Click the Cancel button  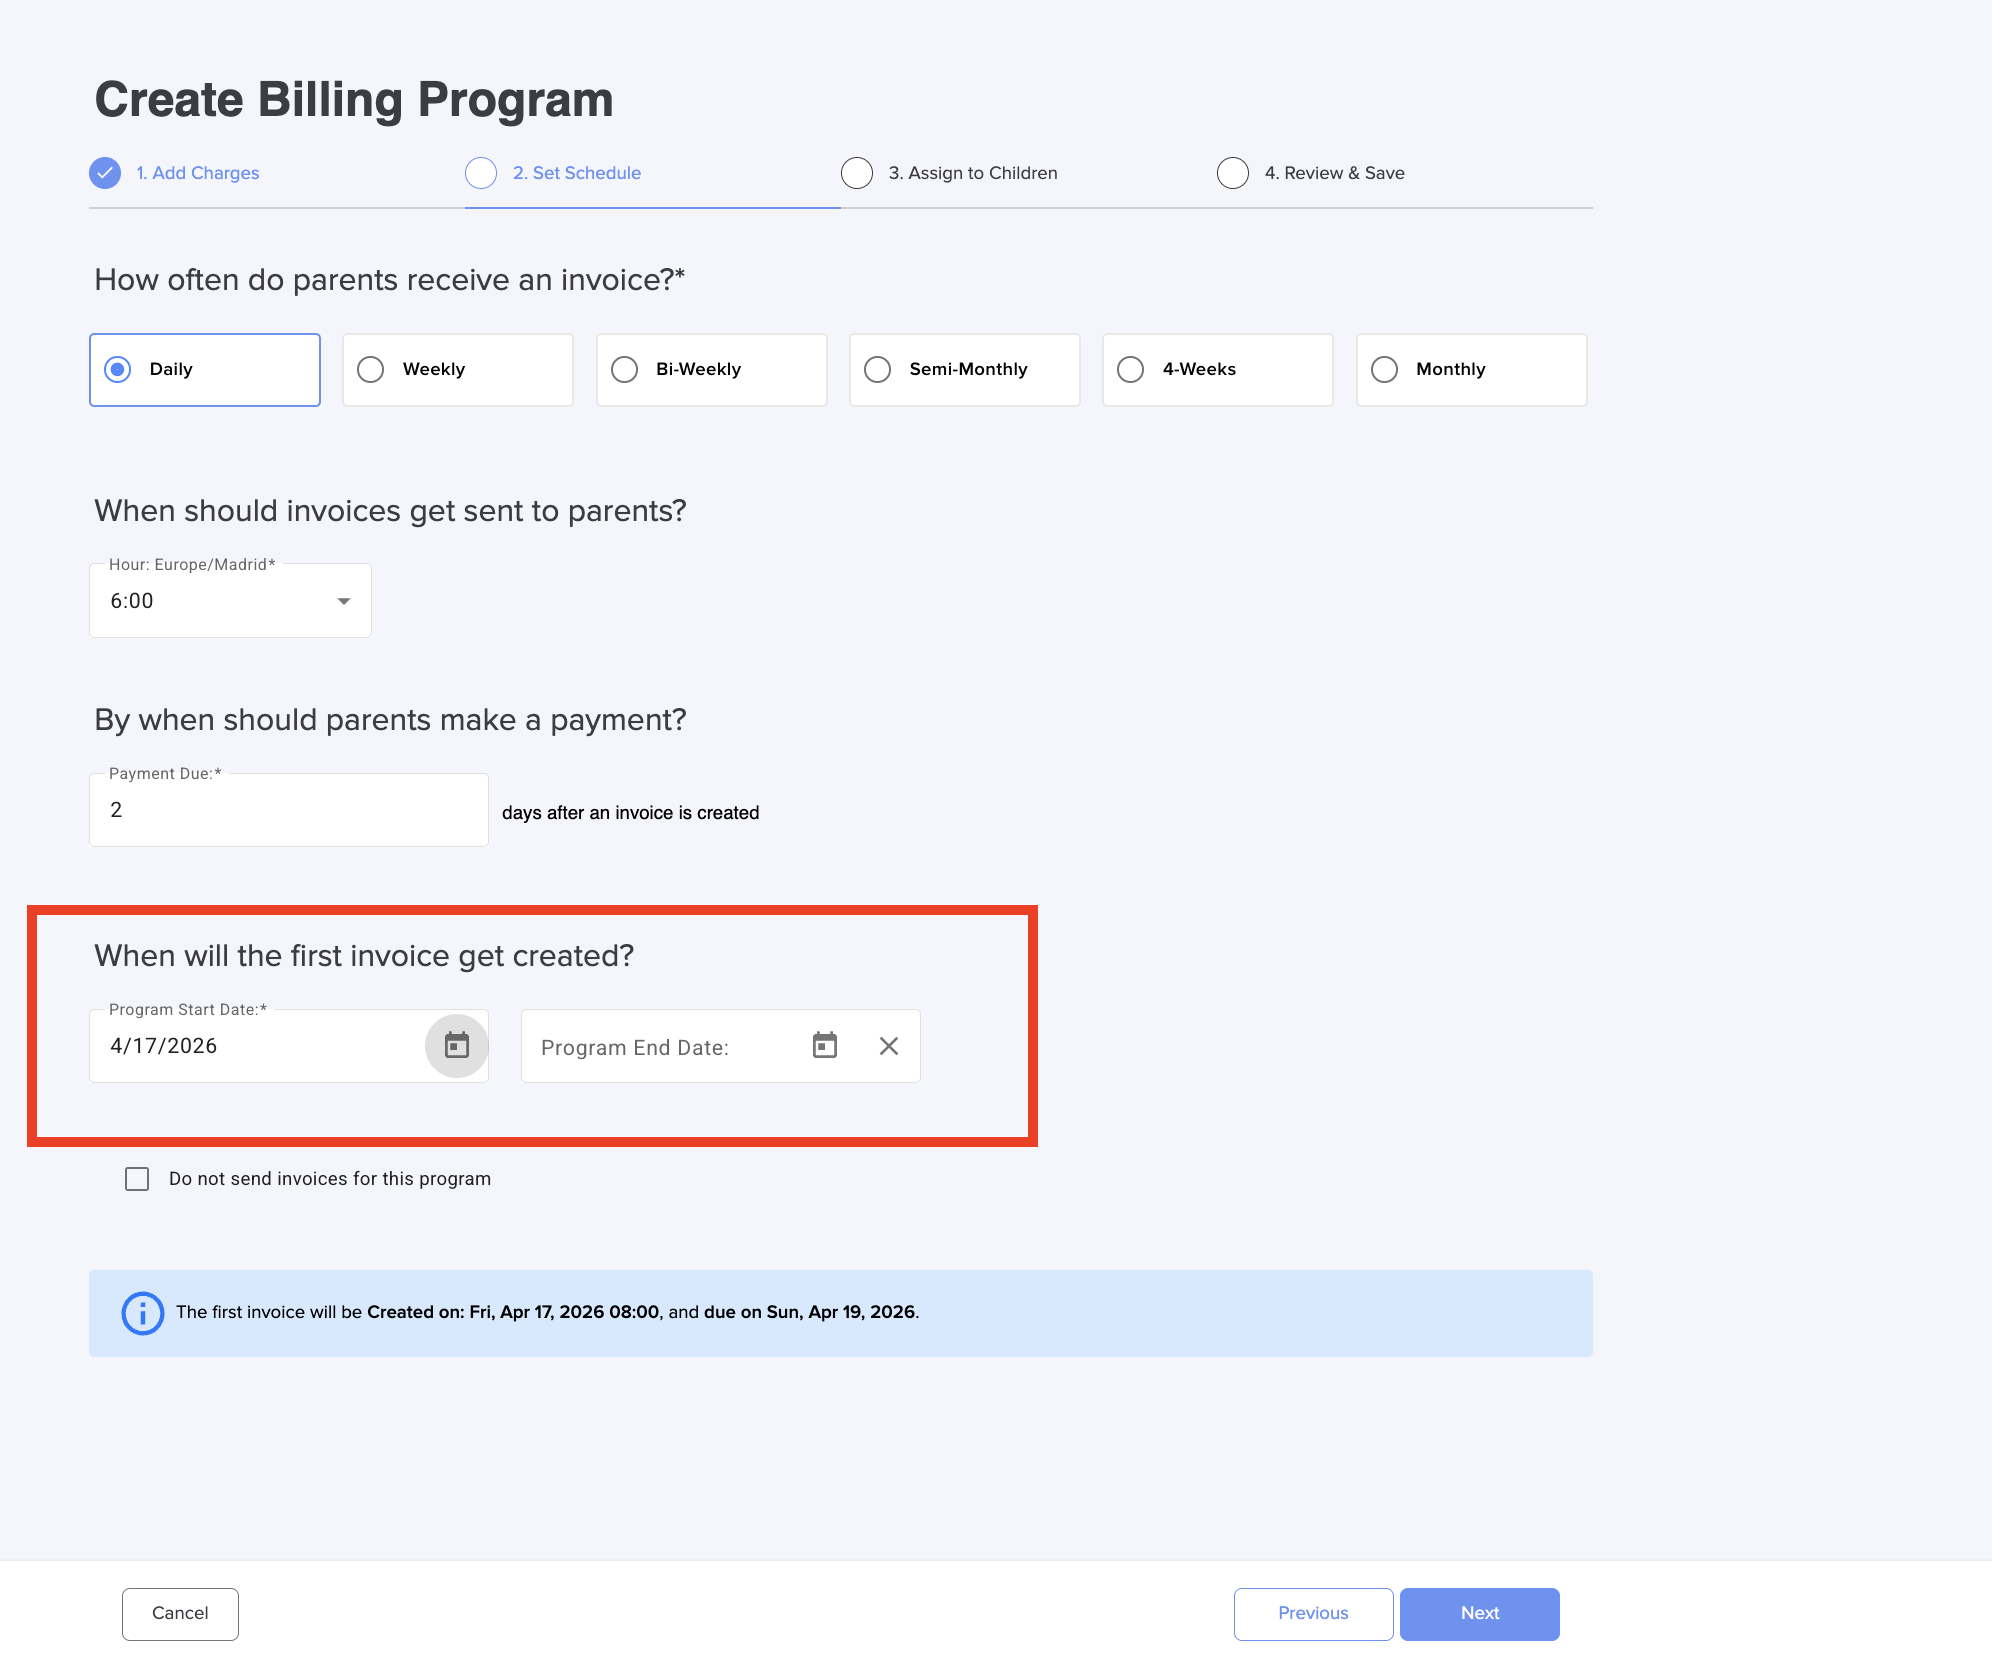[x=180, y=1613]
